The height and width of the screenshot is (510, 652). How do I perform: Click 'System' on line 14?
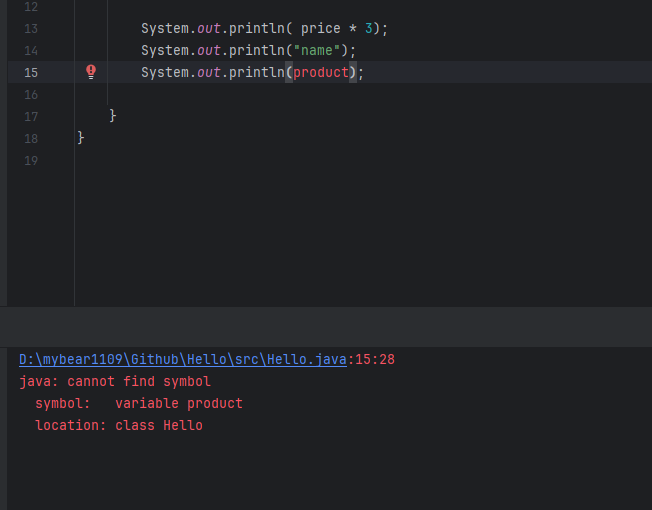pyautogui.click(x=165, y=50)
